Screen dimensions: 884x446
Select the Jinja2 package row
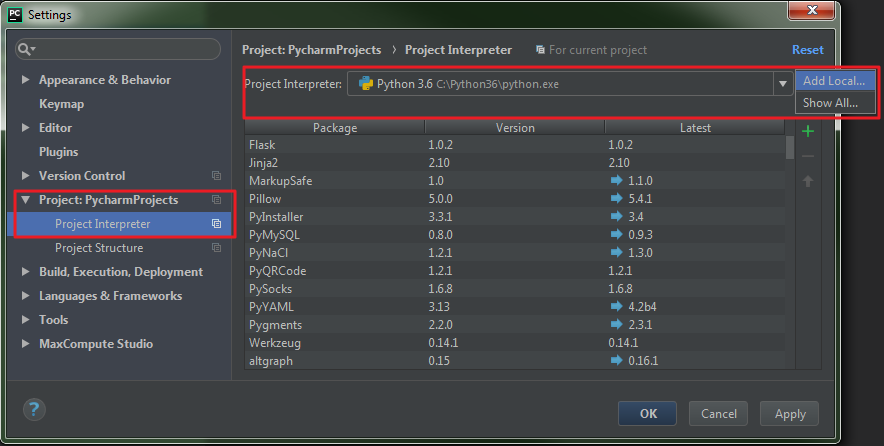(515, 162)
